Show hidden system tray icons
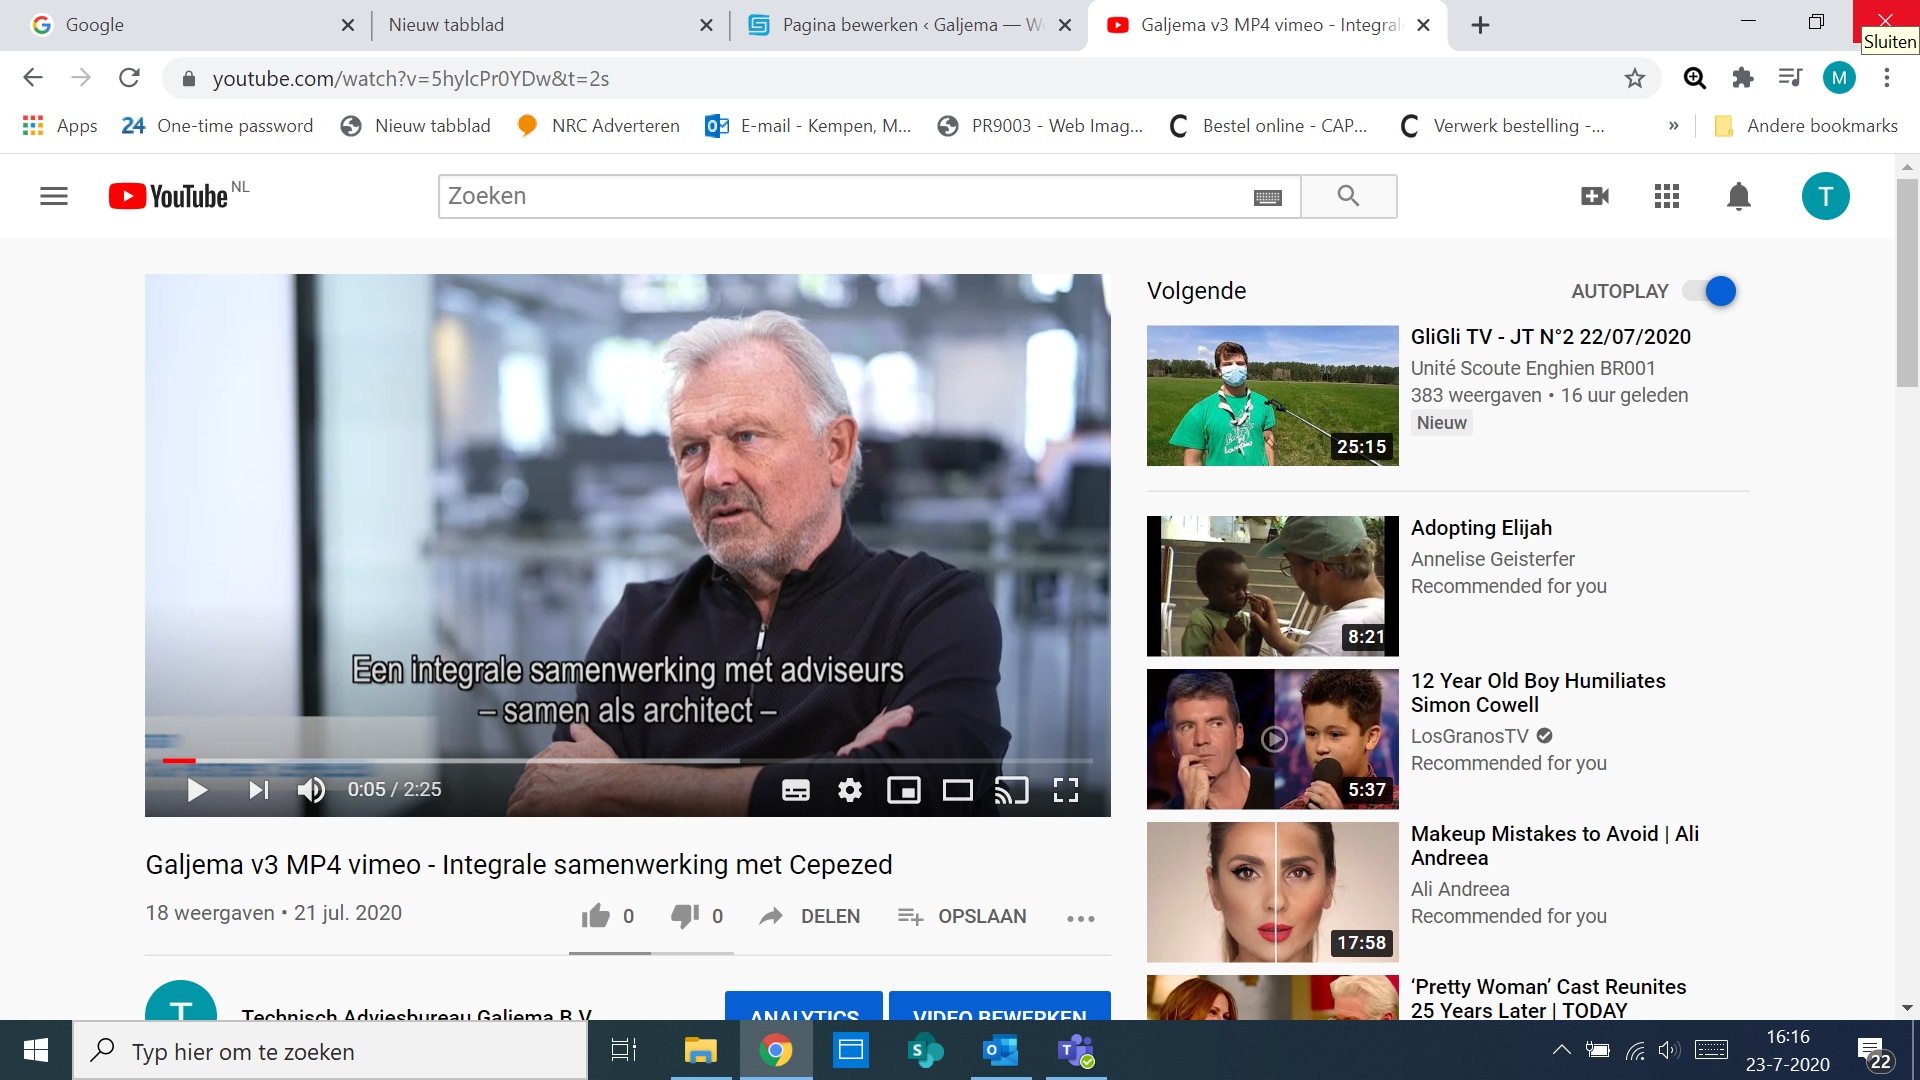Screen dimensions: 1920x1080 point(1561,1050)
